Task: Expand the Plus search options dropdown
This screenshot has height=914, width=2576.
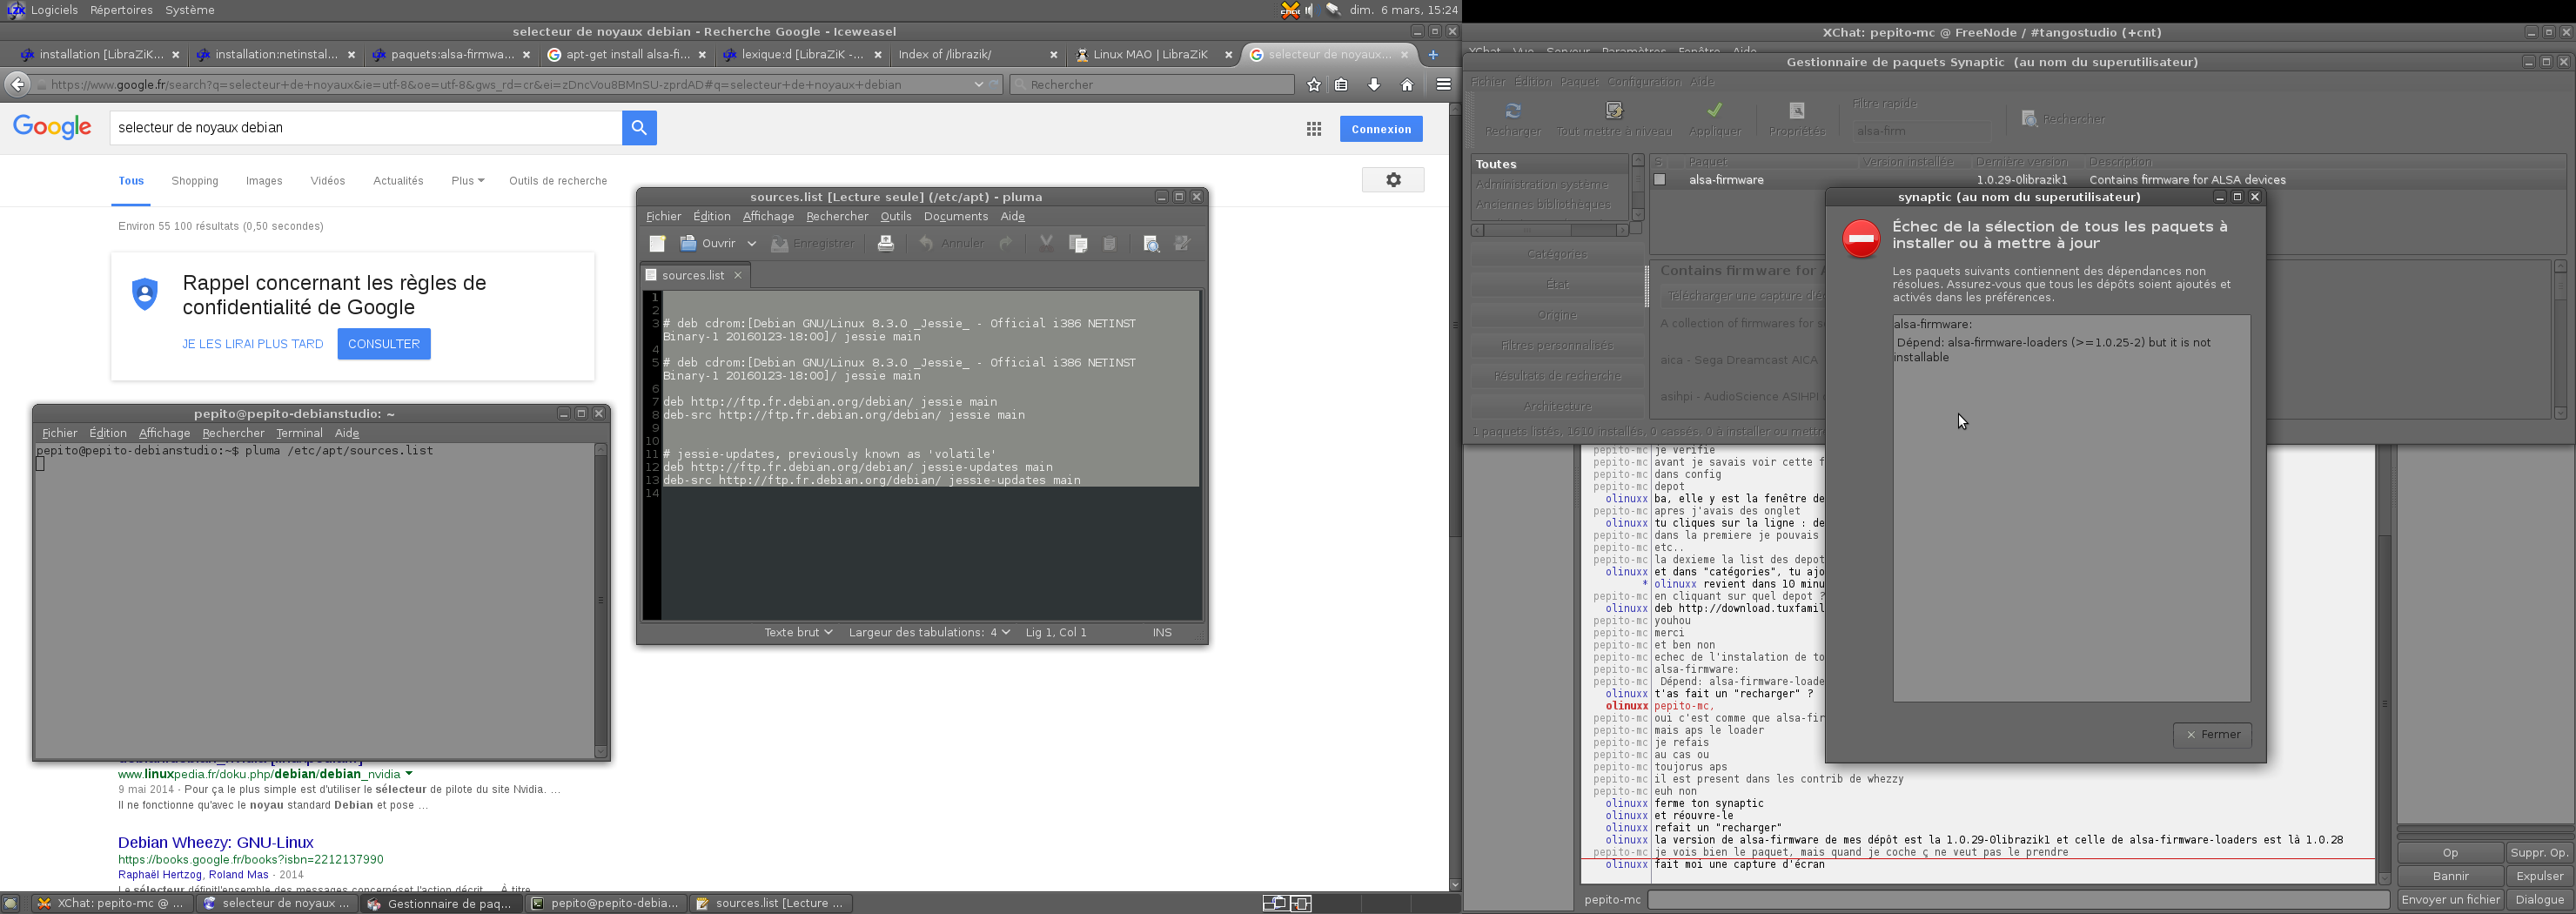Action: point(467,181)
